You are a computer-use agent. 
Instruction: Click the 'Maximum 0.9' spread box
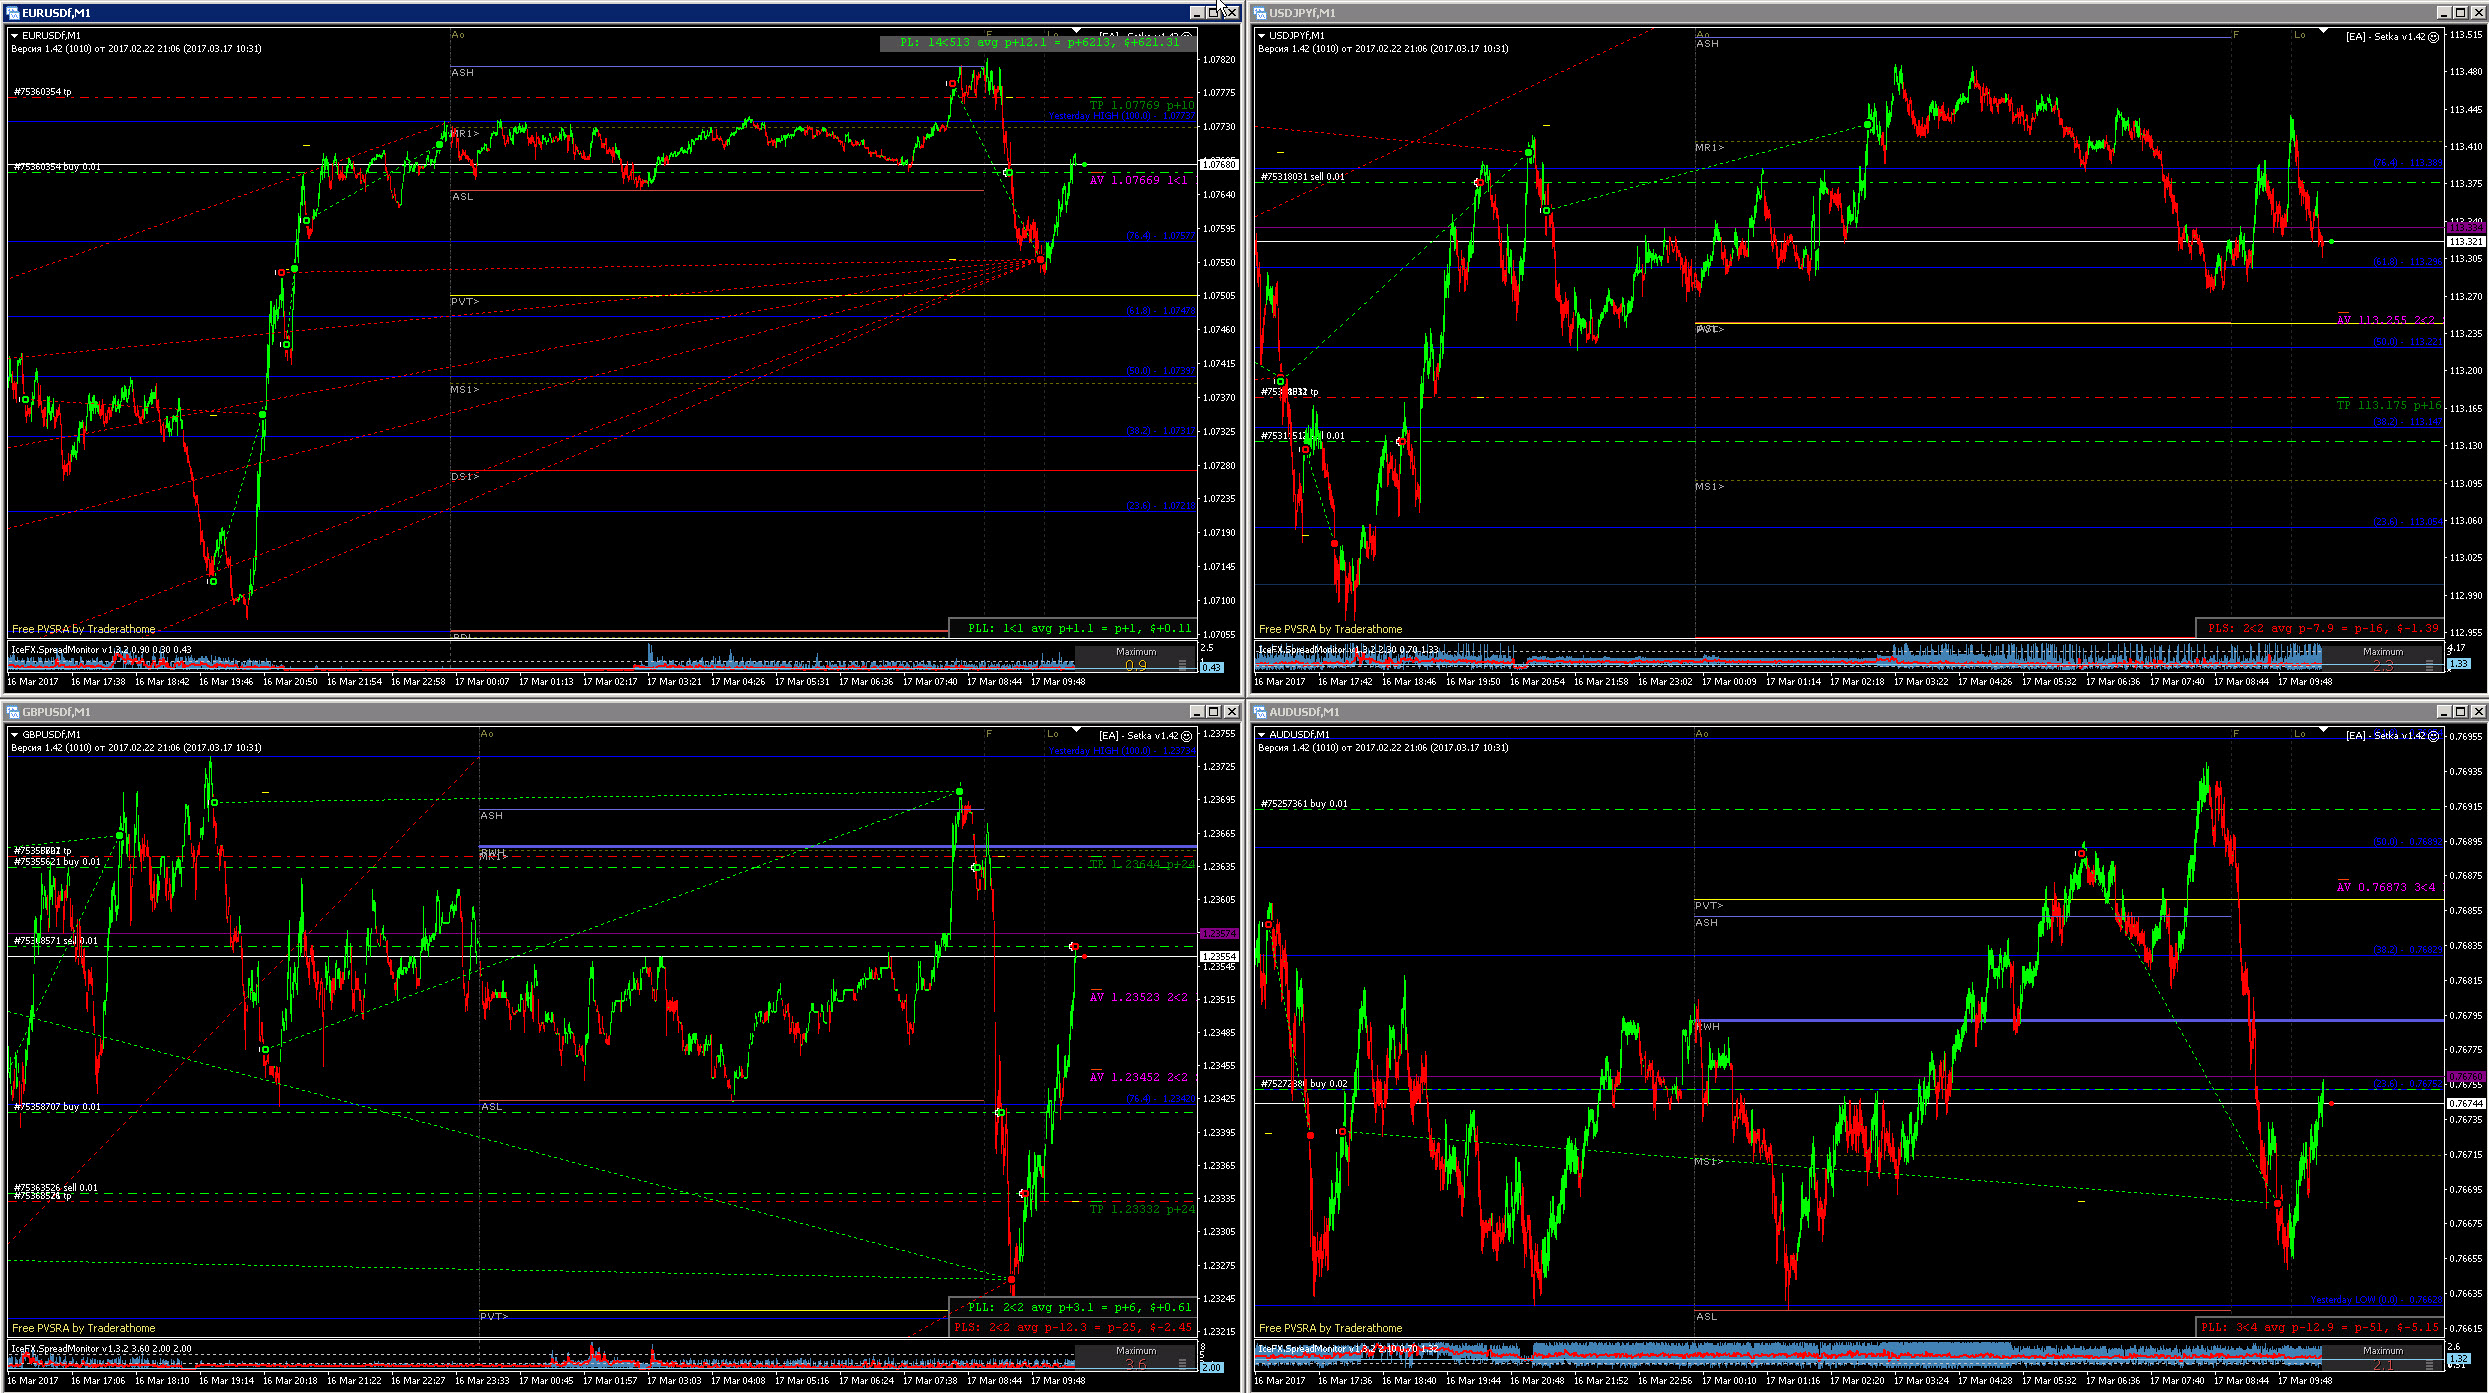(x=1135, y=659)
